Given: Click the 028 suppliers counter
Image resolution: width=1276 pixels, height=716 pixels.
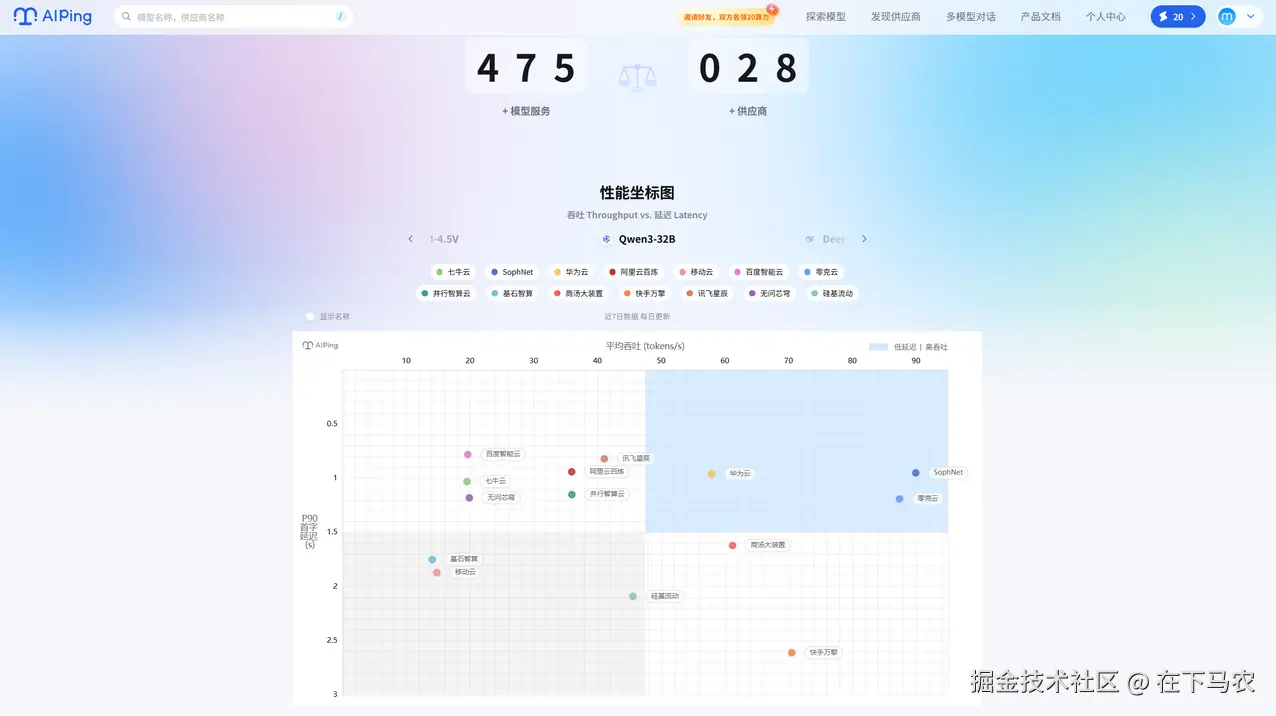Looking at the screenshot, I should (748, 68).
